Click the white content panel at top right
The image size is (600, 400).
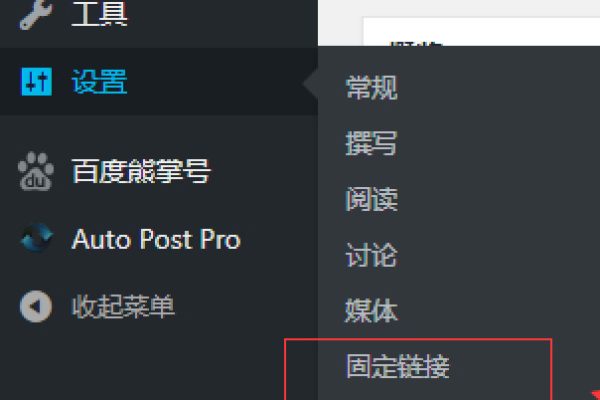point(481,31)
